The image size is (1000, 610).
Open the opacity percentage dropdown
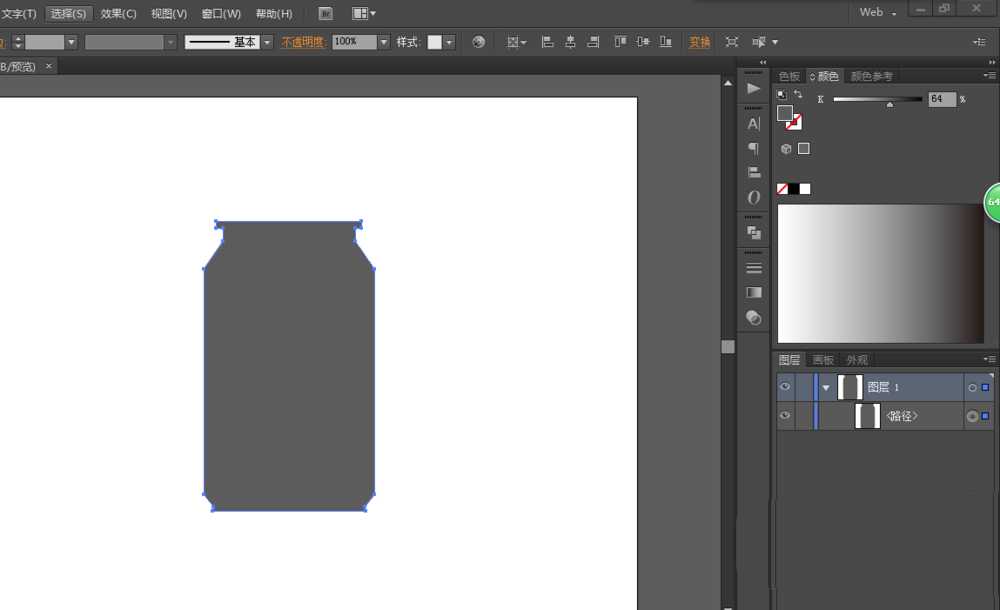(383, 42)
